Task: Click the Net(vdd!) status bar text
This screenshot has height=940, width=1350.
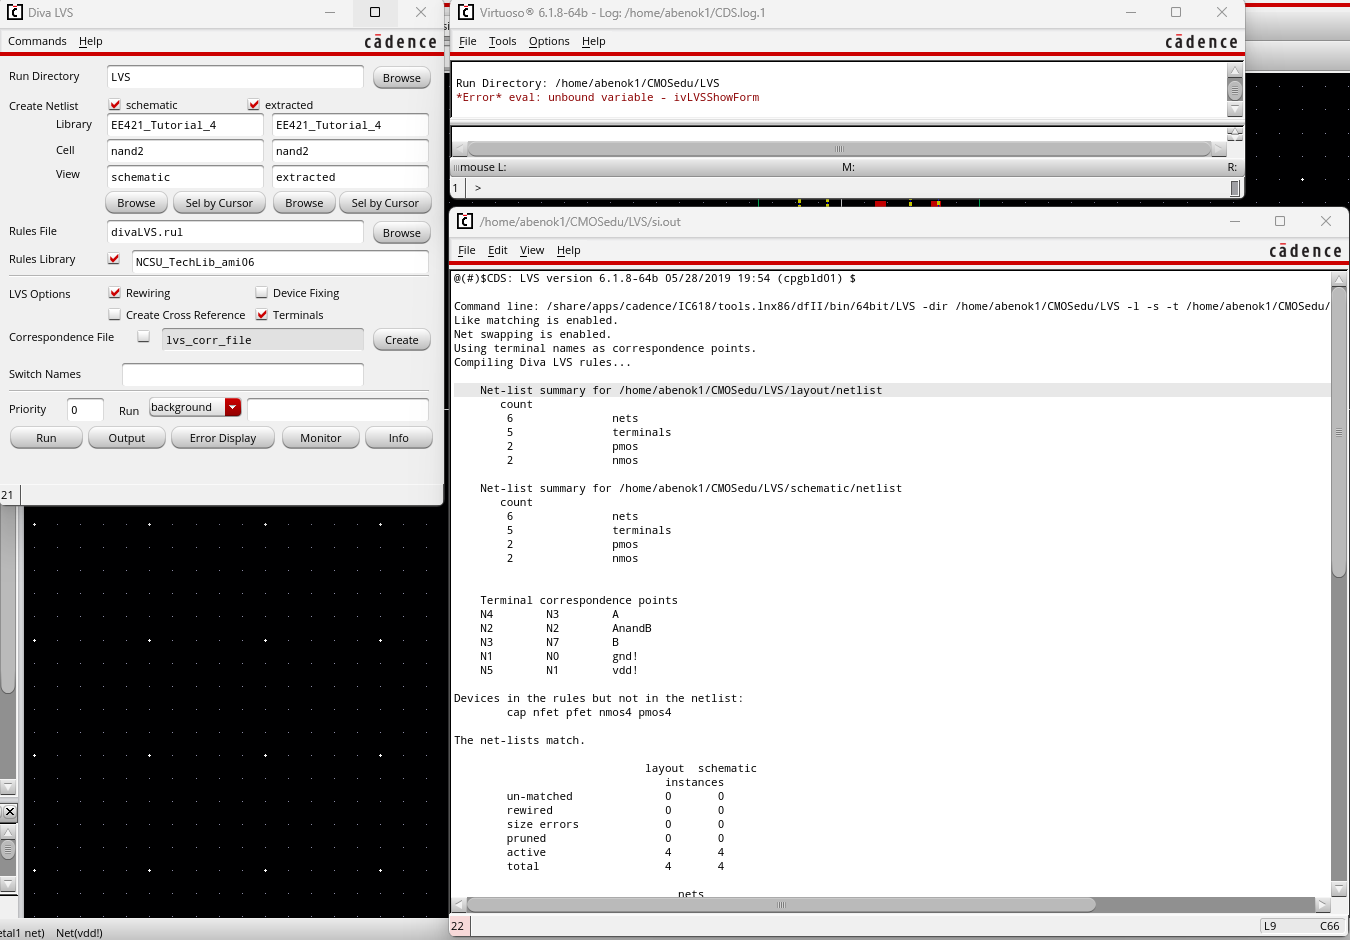Action: [79, 933]
